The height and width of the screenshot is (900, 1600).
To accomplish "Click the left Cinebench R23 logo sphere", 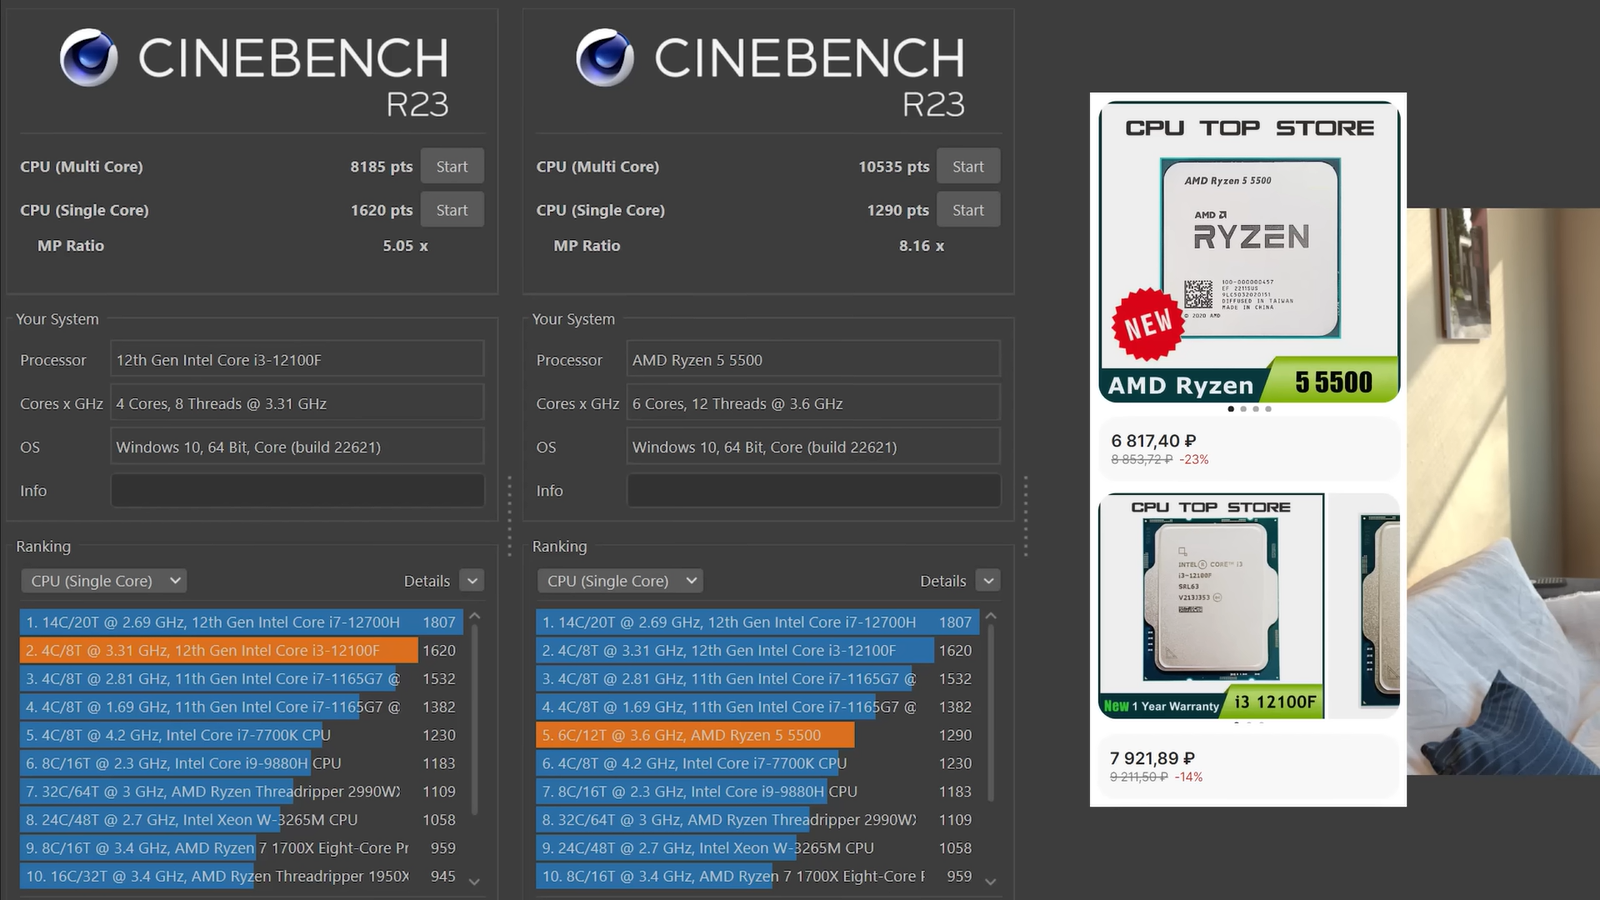I will tap(89, 58).
